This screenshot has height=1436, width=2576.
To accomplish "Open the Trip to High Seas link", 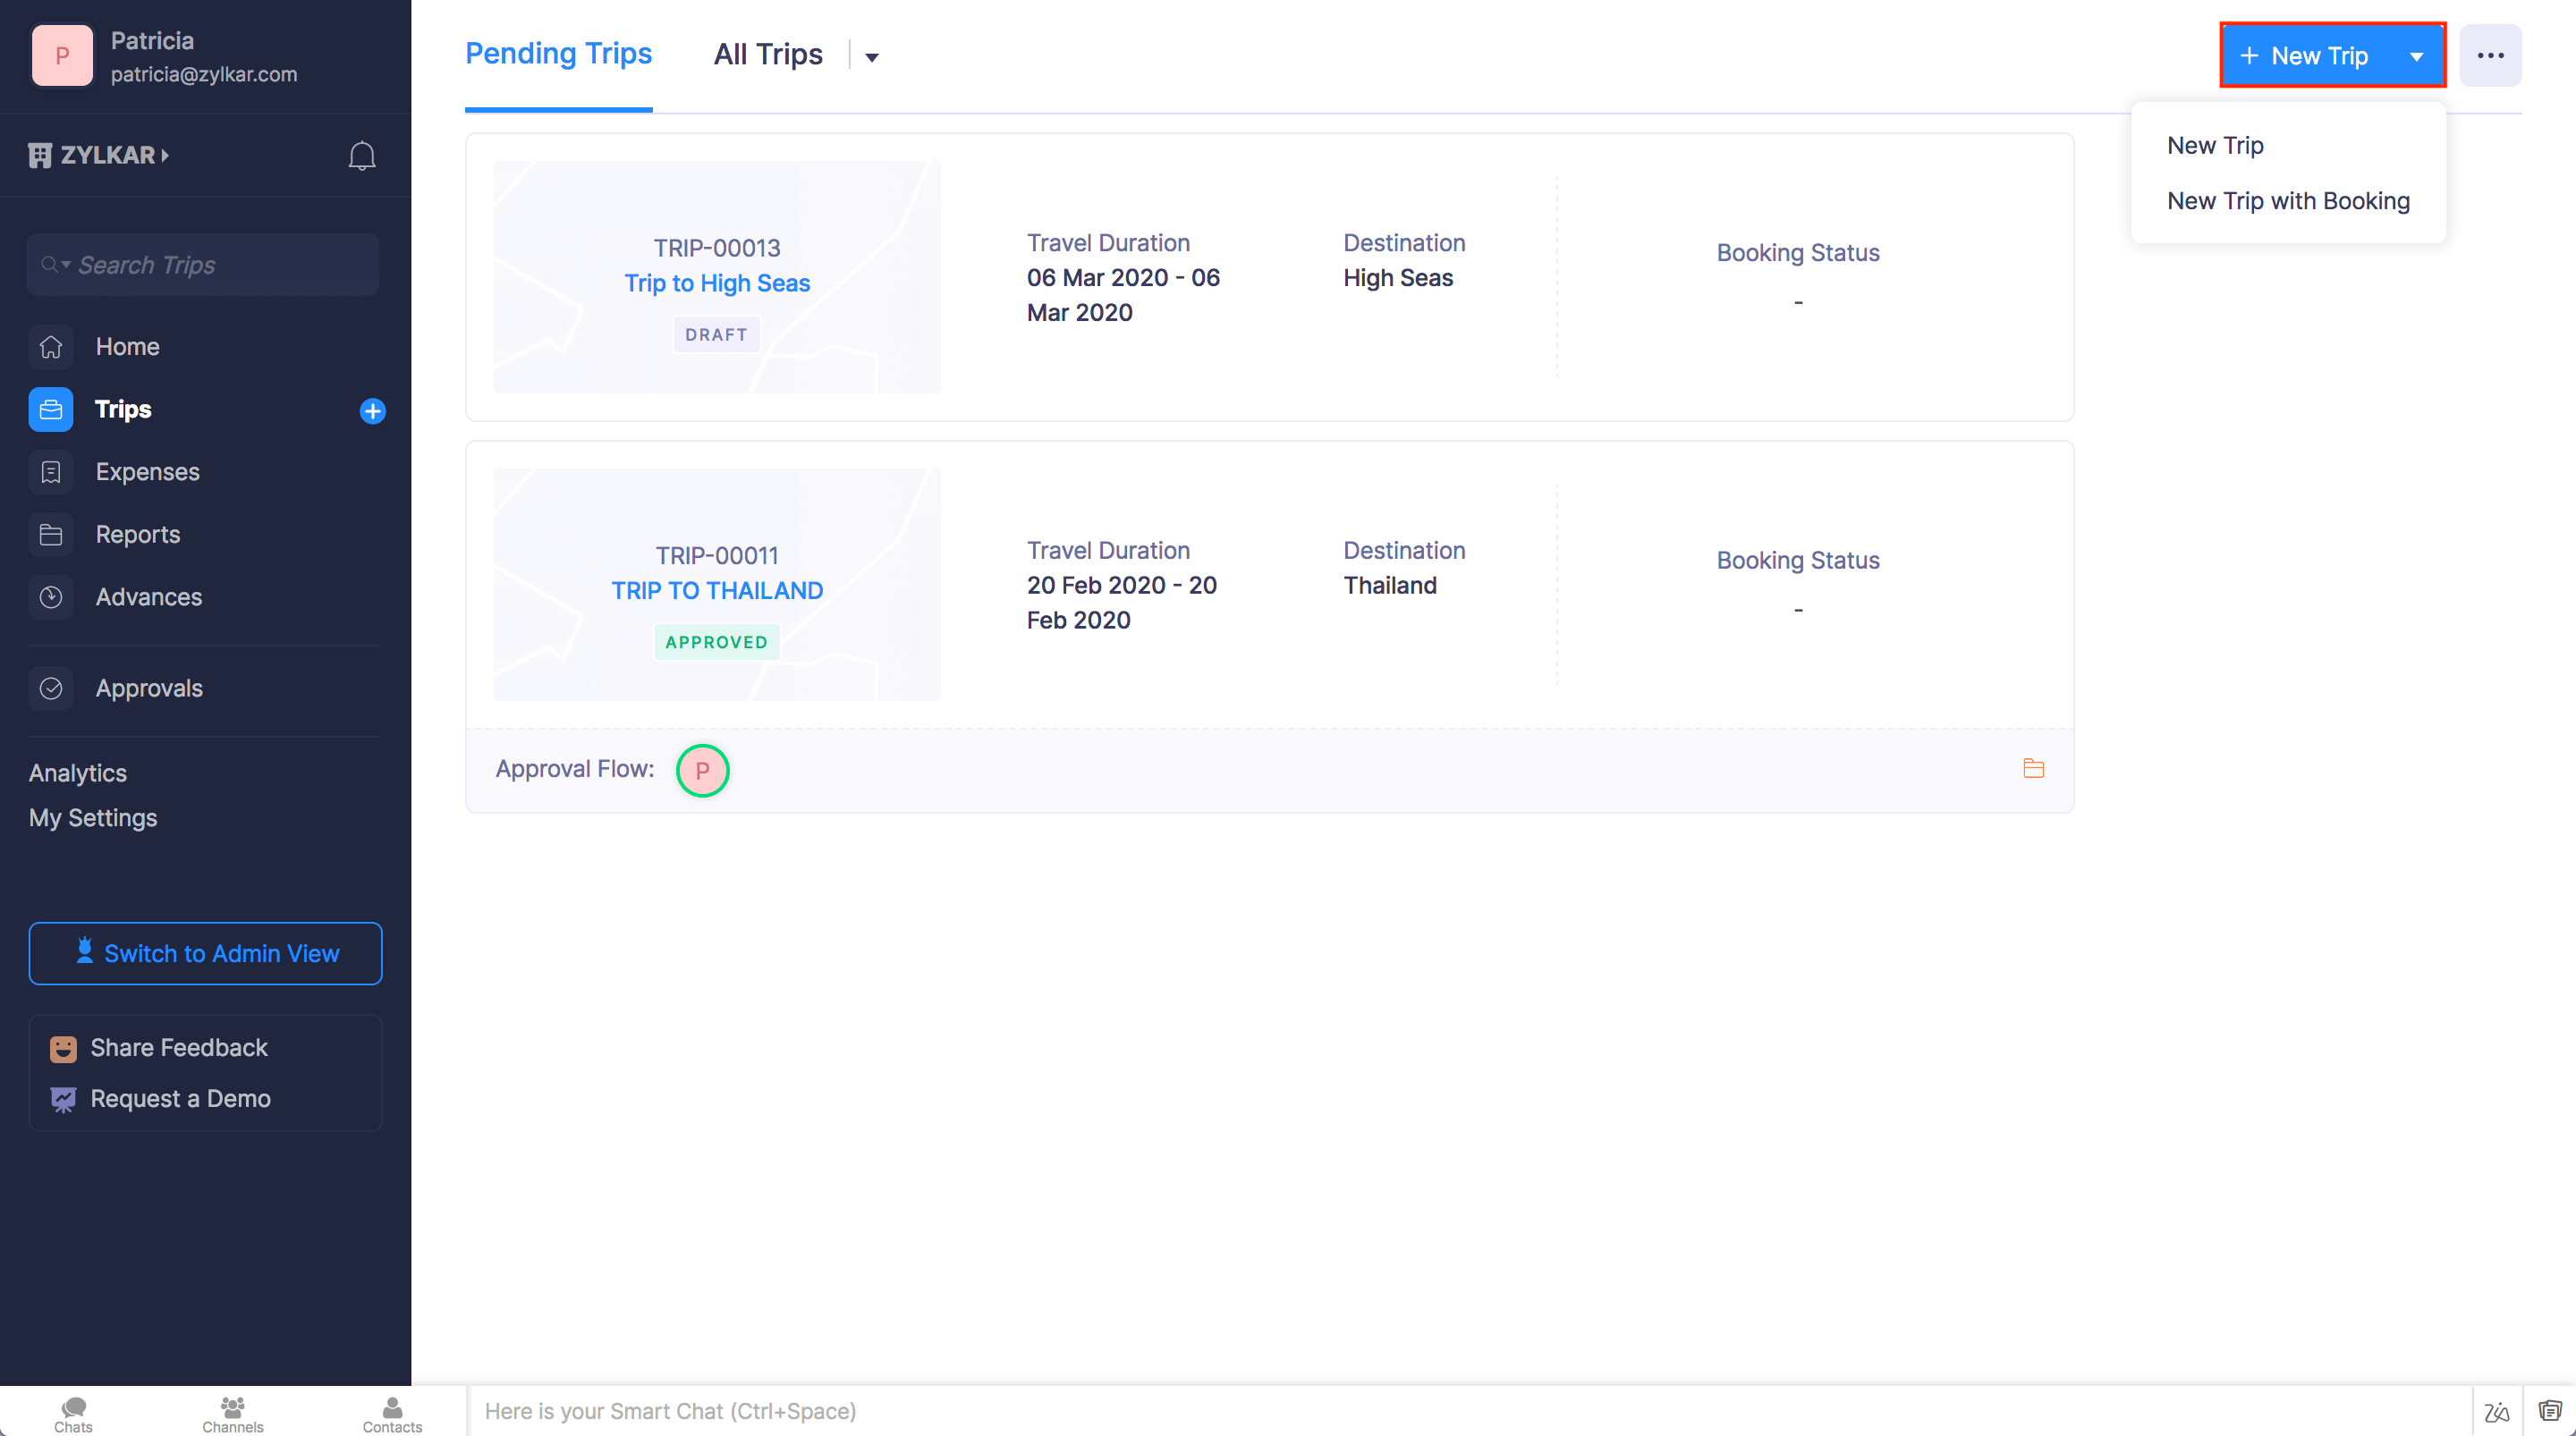I will 717,283.
